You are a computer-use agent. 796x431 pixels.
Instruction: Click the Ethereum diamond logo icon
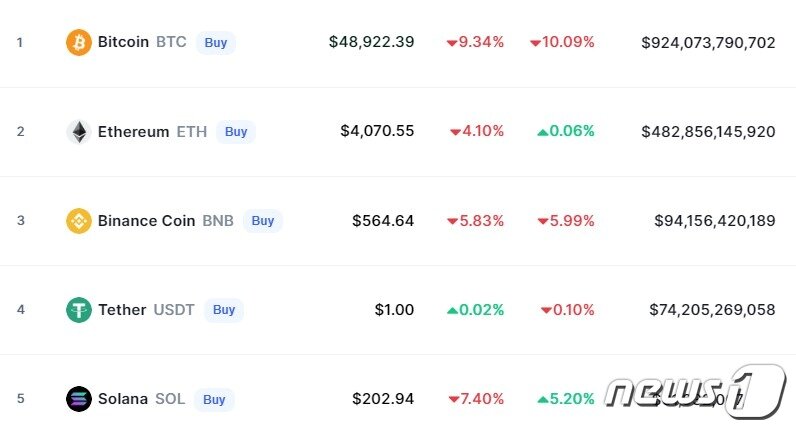tap(78, 131)
